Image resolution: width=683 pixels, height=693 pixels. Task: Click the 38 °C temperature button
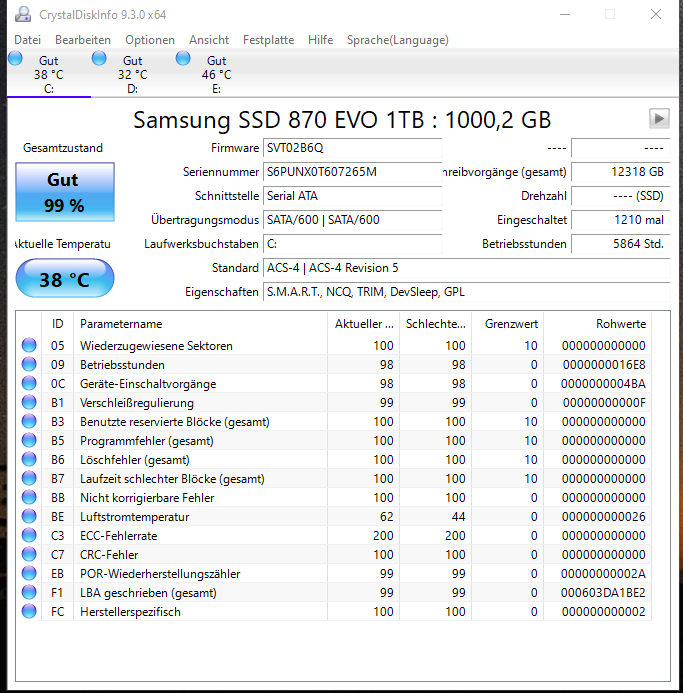65,278
